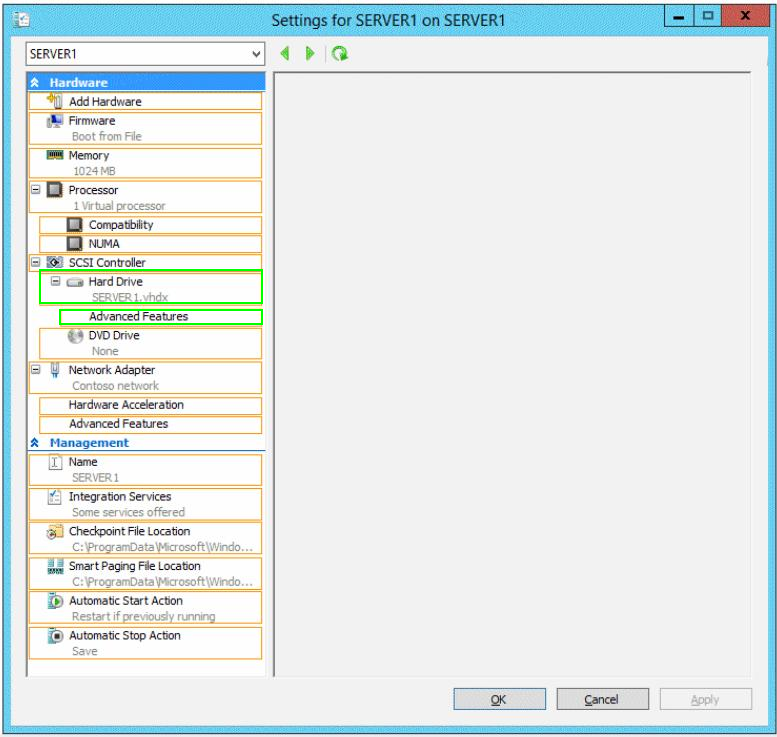Click the OK button
Image resolution: width=777 pixels, height=737 pixels.
pos(500,699)
